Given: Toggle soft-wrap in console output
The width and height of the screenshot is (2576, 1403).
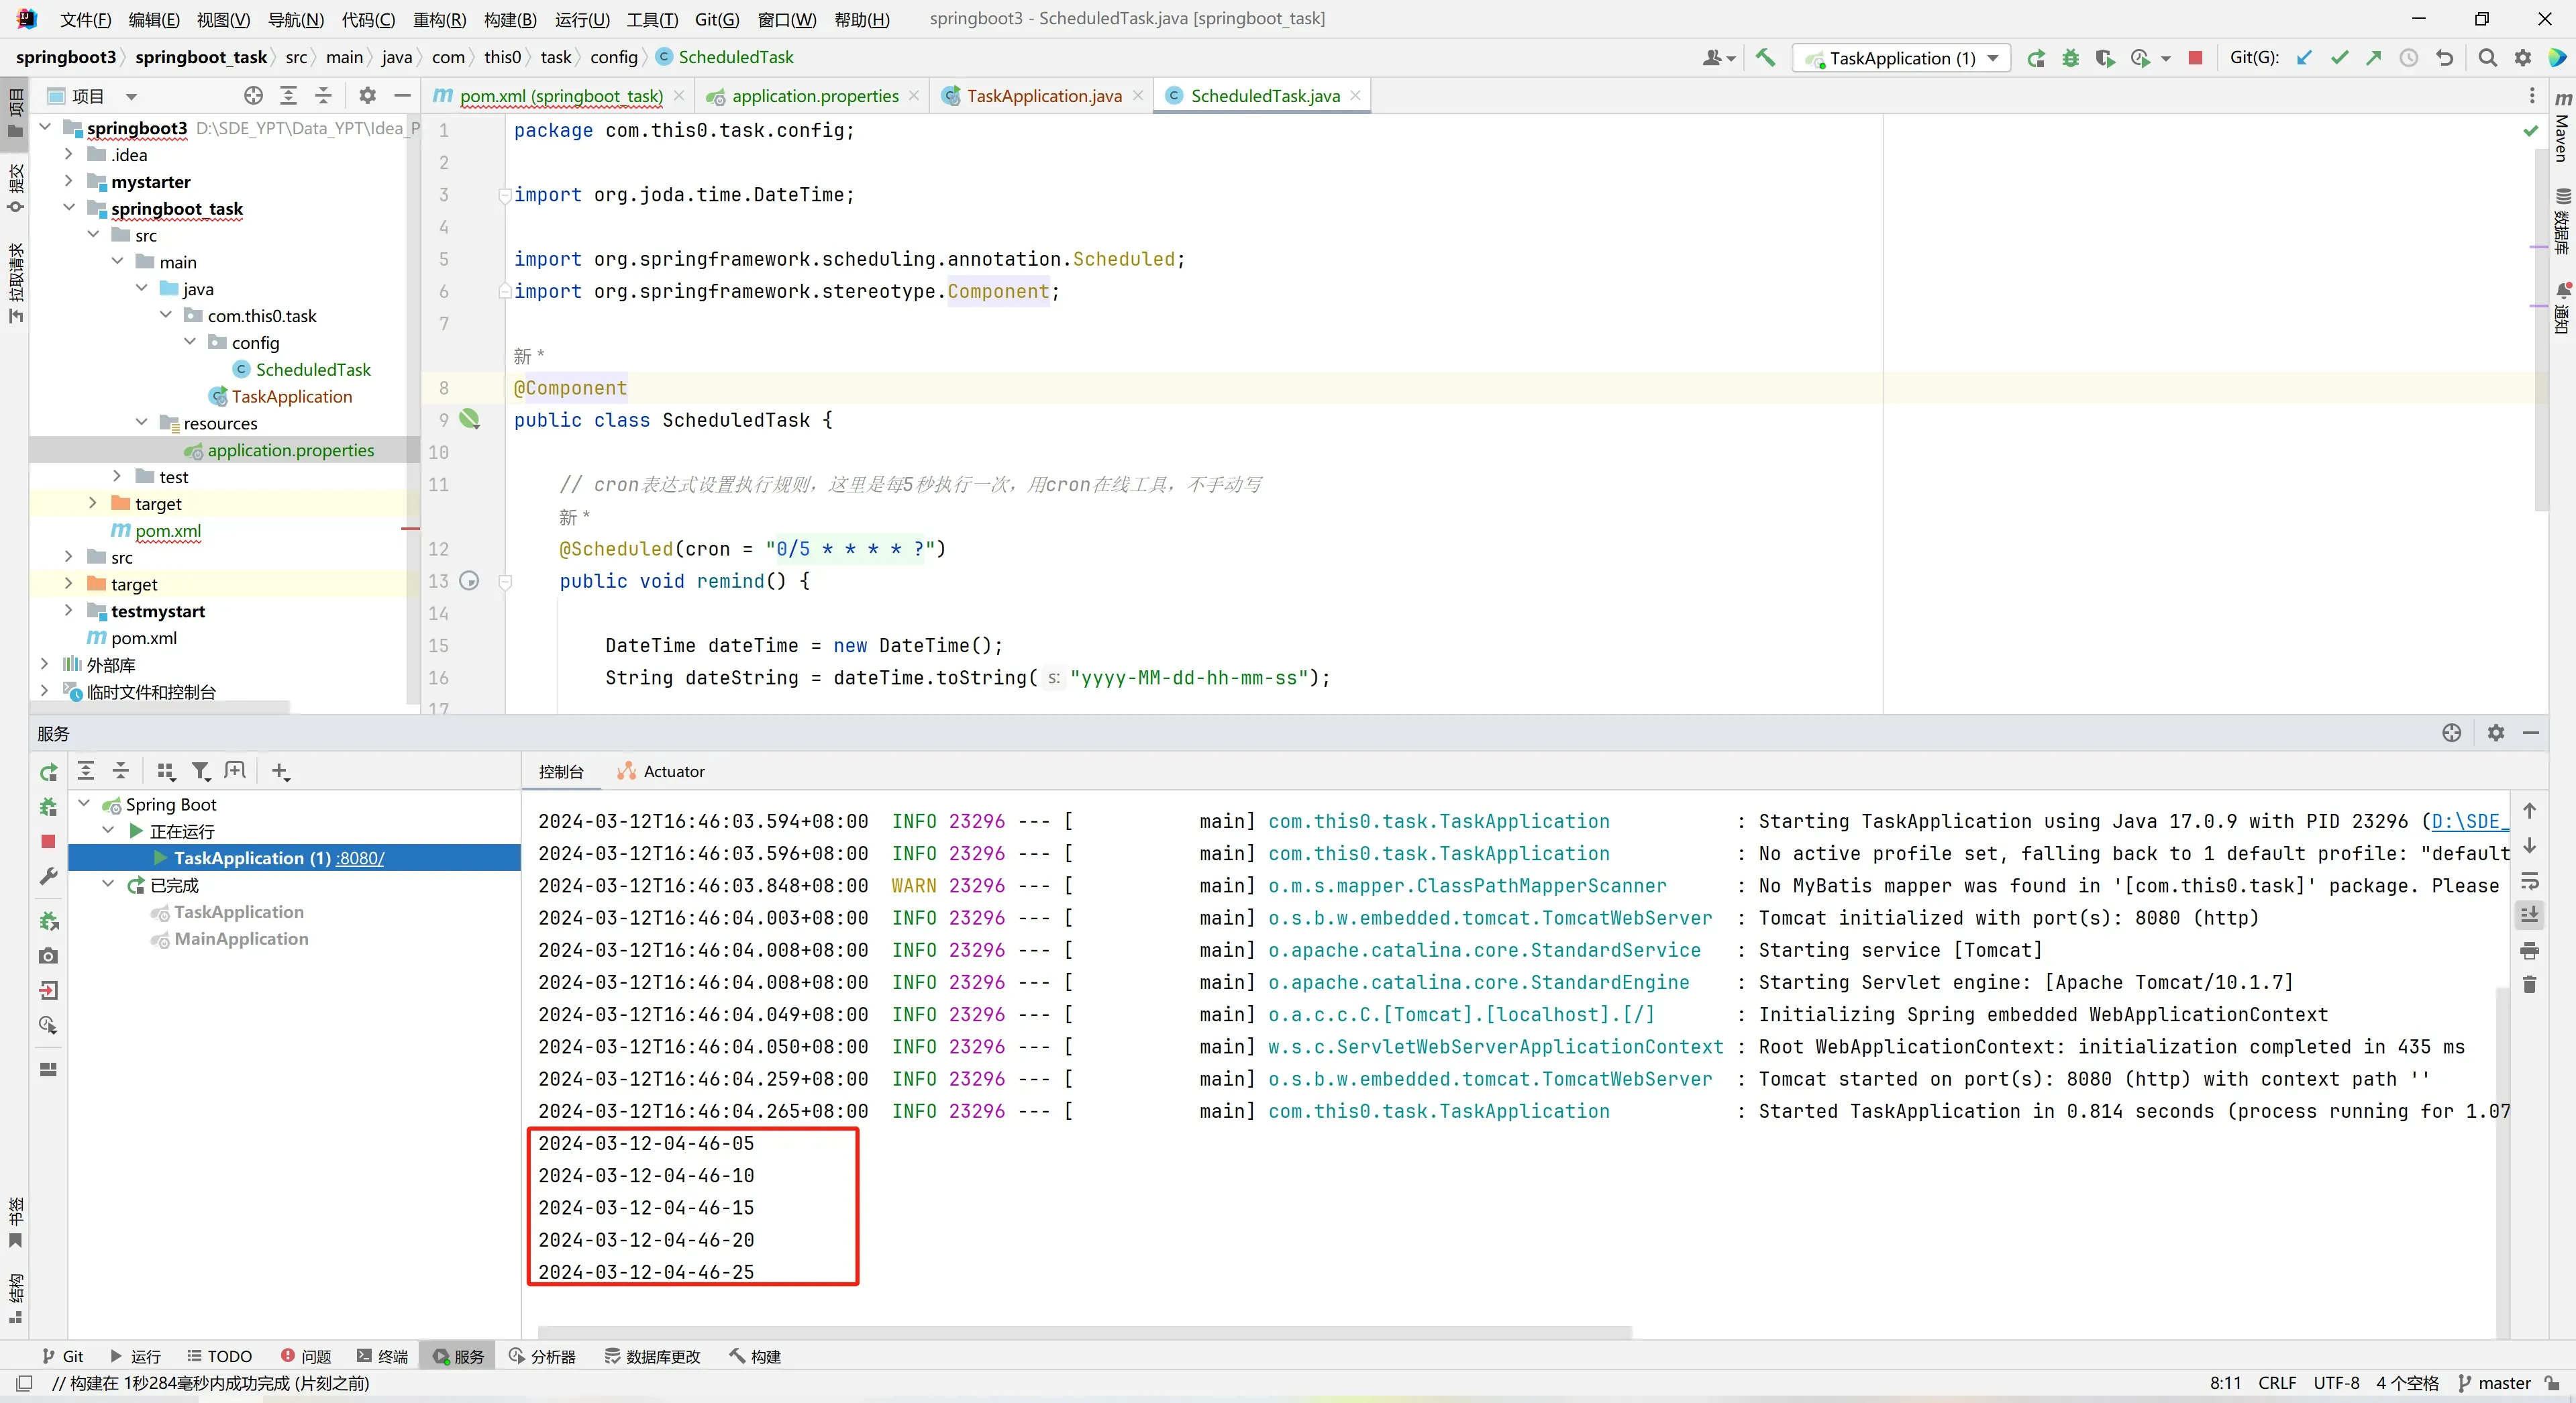Looking at the screenshot, I should click(x=2529, y=881).
